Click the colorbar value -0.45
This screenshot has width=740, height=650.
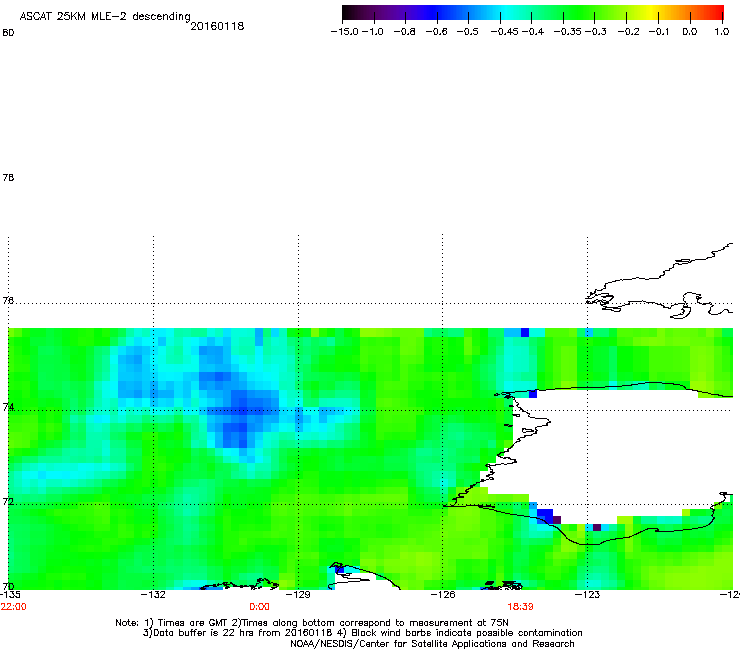(505, 32)
